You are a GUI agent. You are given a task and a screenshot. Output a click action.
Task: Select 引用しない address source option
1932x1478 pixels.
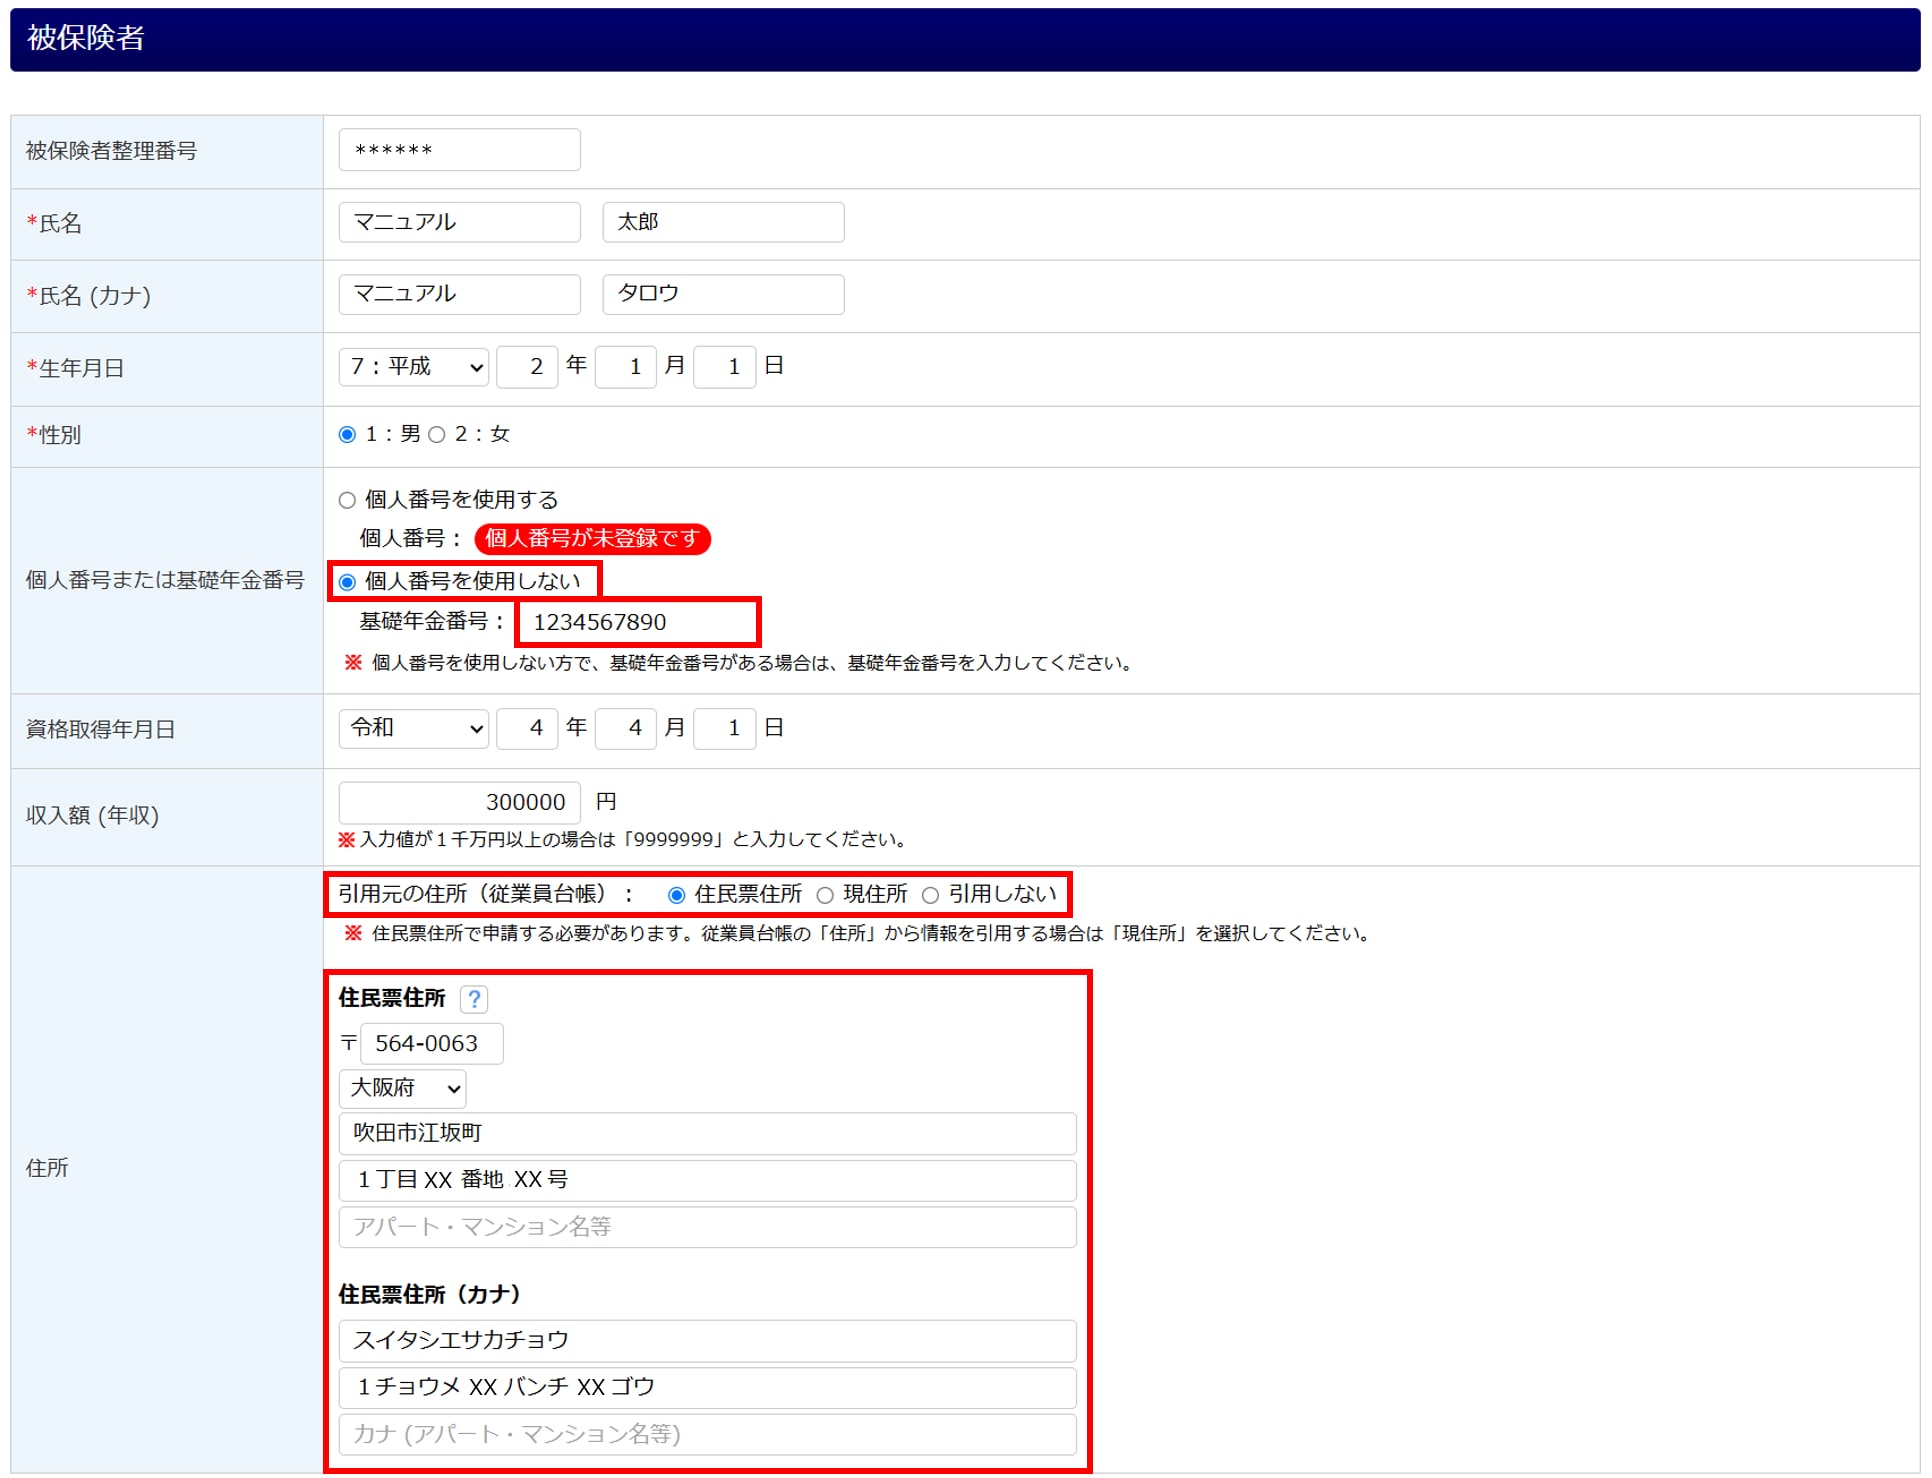930,895
